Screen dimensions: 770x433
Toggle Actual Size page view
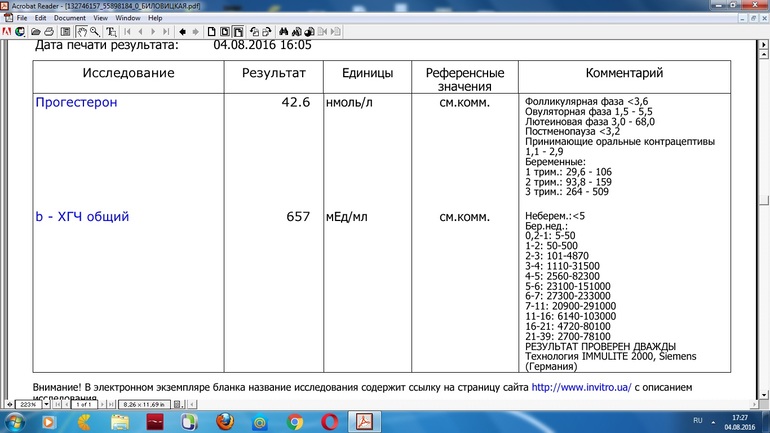[x=209, y=31]
